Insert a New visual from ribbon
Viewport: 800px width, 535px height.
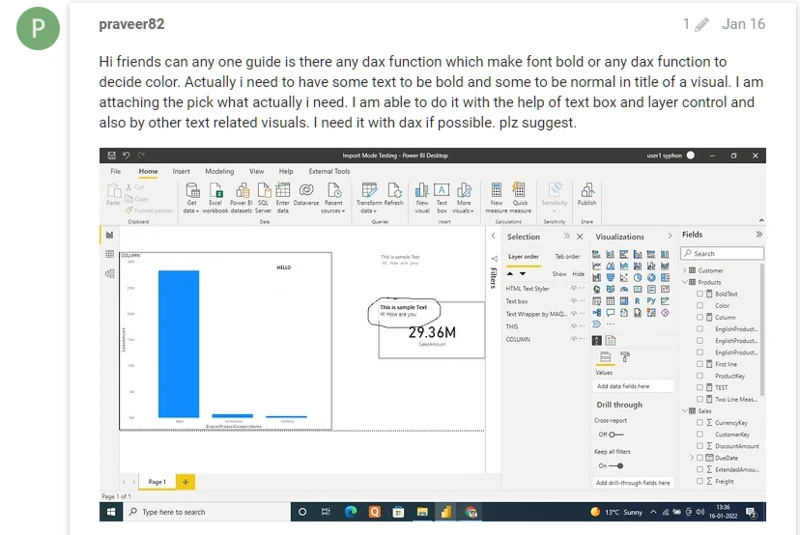click(x=422, y=197)
